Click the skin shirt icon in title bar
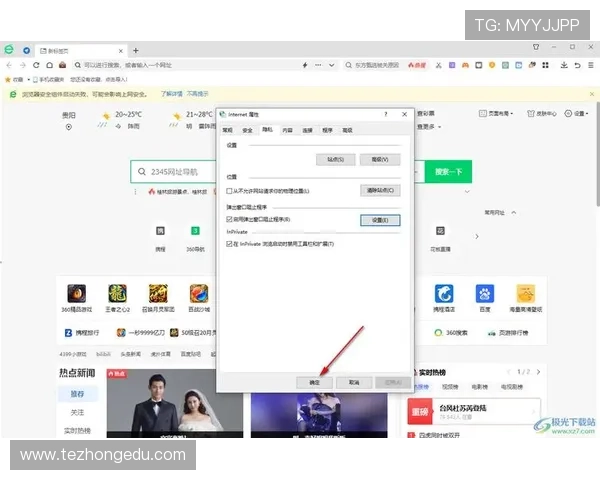The height and width of the screenshot is (480, 600). 536,47
